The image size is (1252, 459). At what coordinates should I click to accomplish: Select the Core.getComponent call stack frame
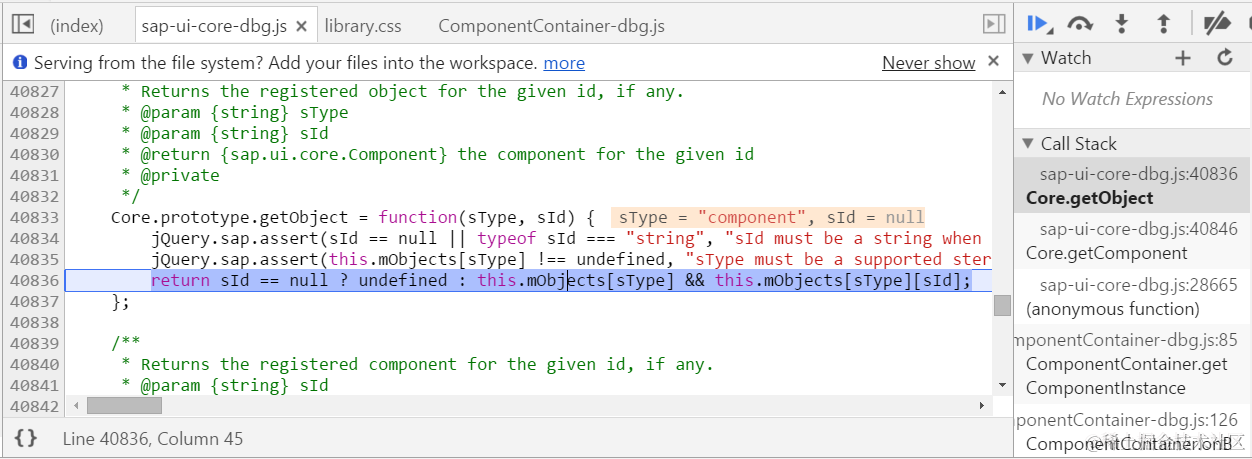[1132, 241]
